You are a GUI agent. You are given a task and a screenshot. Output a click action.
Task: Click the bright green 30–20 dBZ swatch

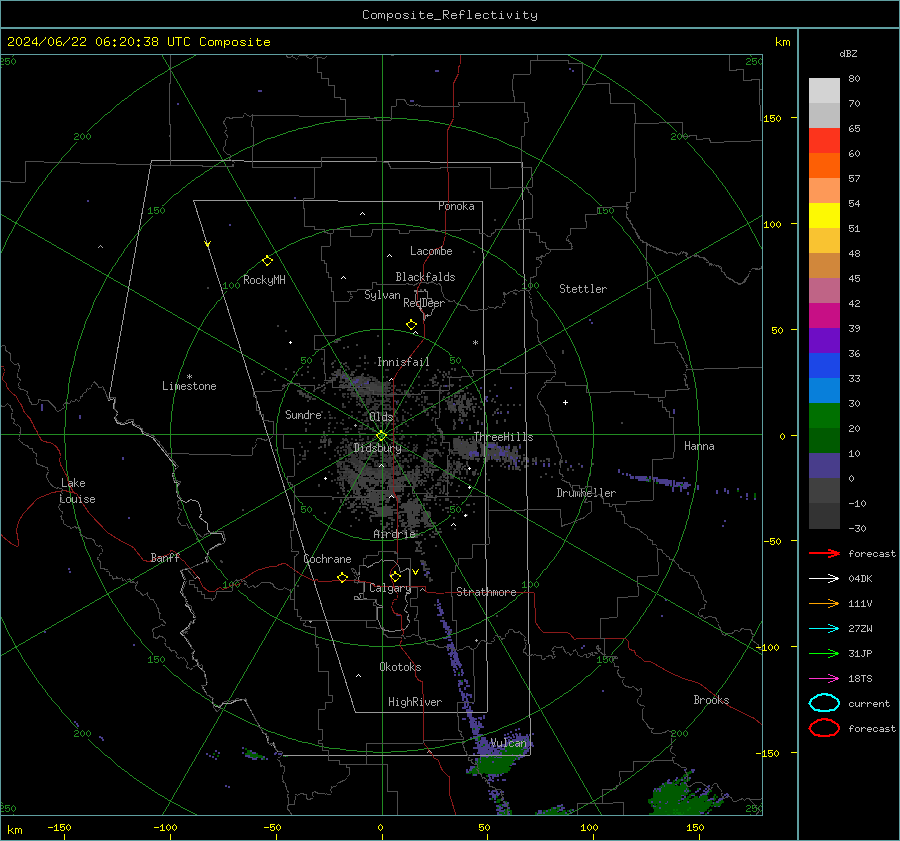click(824, 416)
